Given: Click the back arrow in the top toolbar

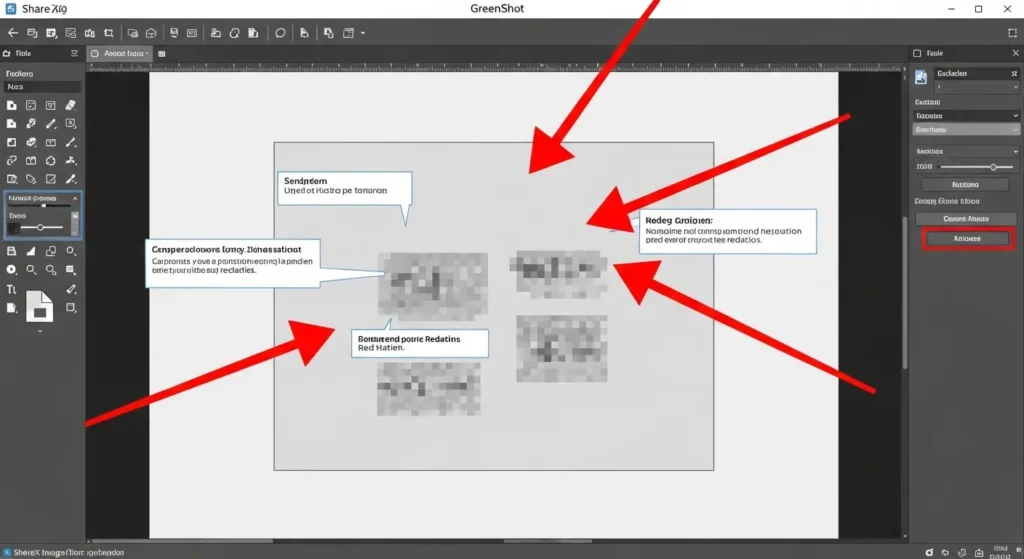Looking at the screenshot, I should [x=12, y=33].
